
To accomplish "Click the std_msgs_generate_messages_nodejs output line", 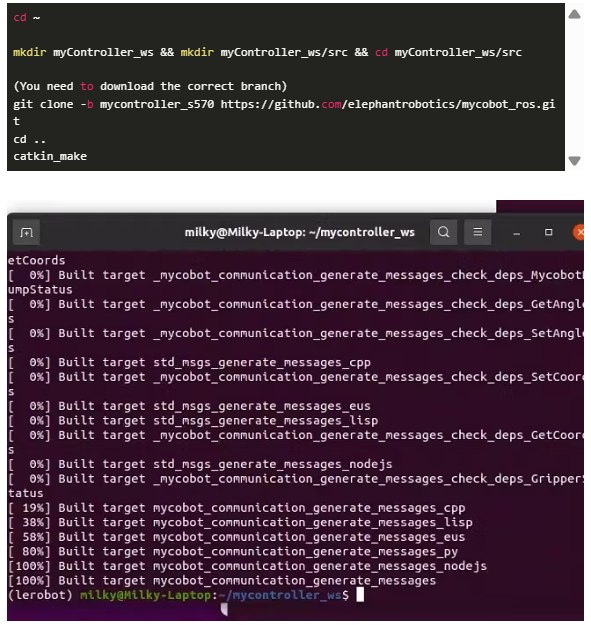I will [200, 464].
